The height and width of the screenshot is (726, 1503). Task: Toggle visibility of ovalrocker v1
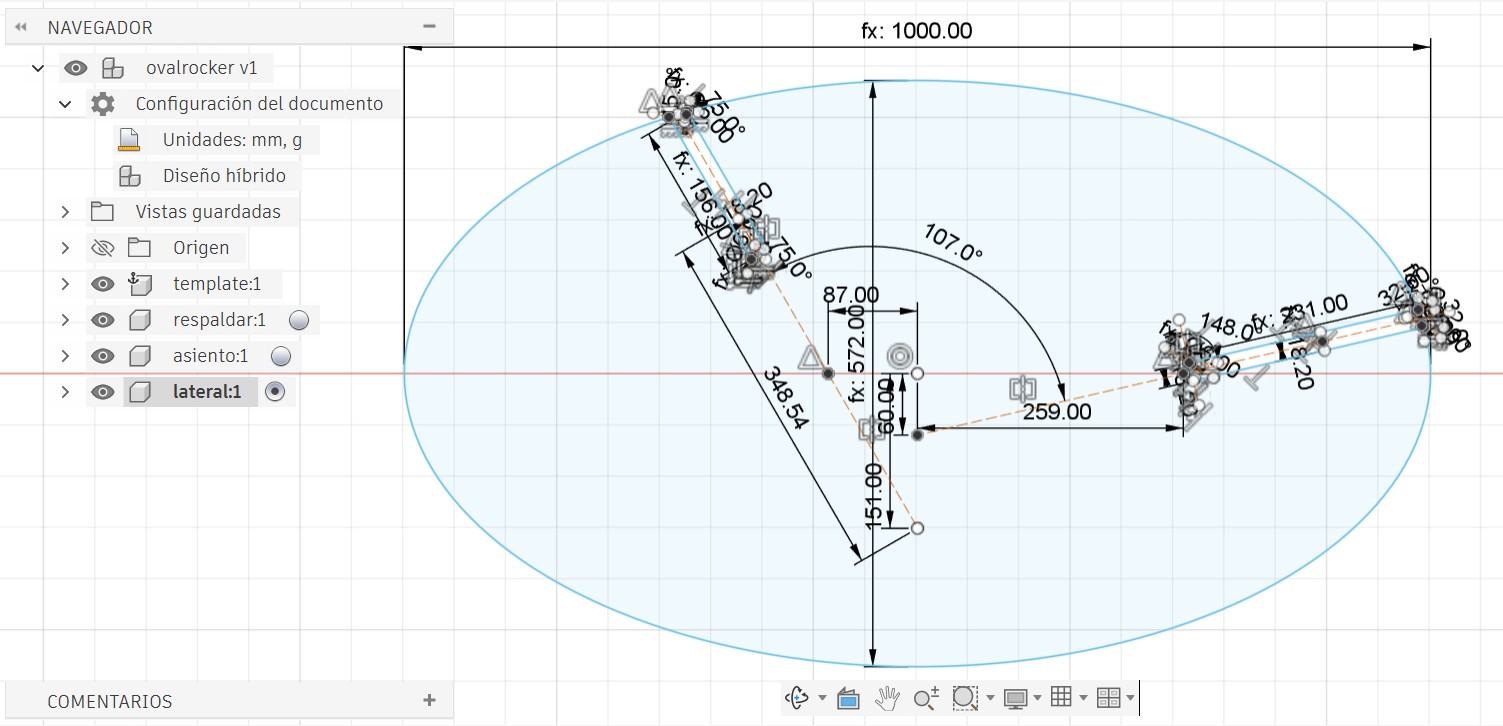[x=75, y=68]
